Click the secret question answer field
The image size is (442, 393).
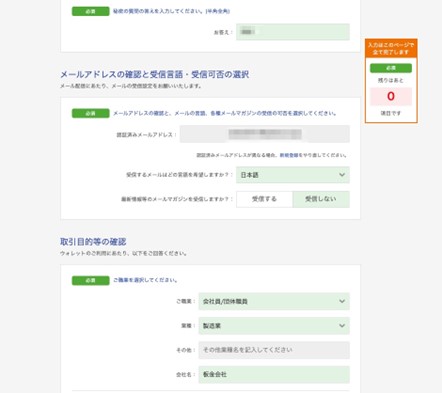[293, 32]
